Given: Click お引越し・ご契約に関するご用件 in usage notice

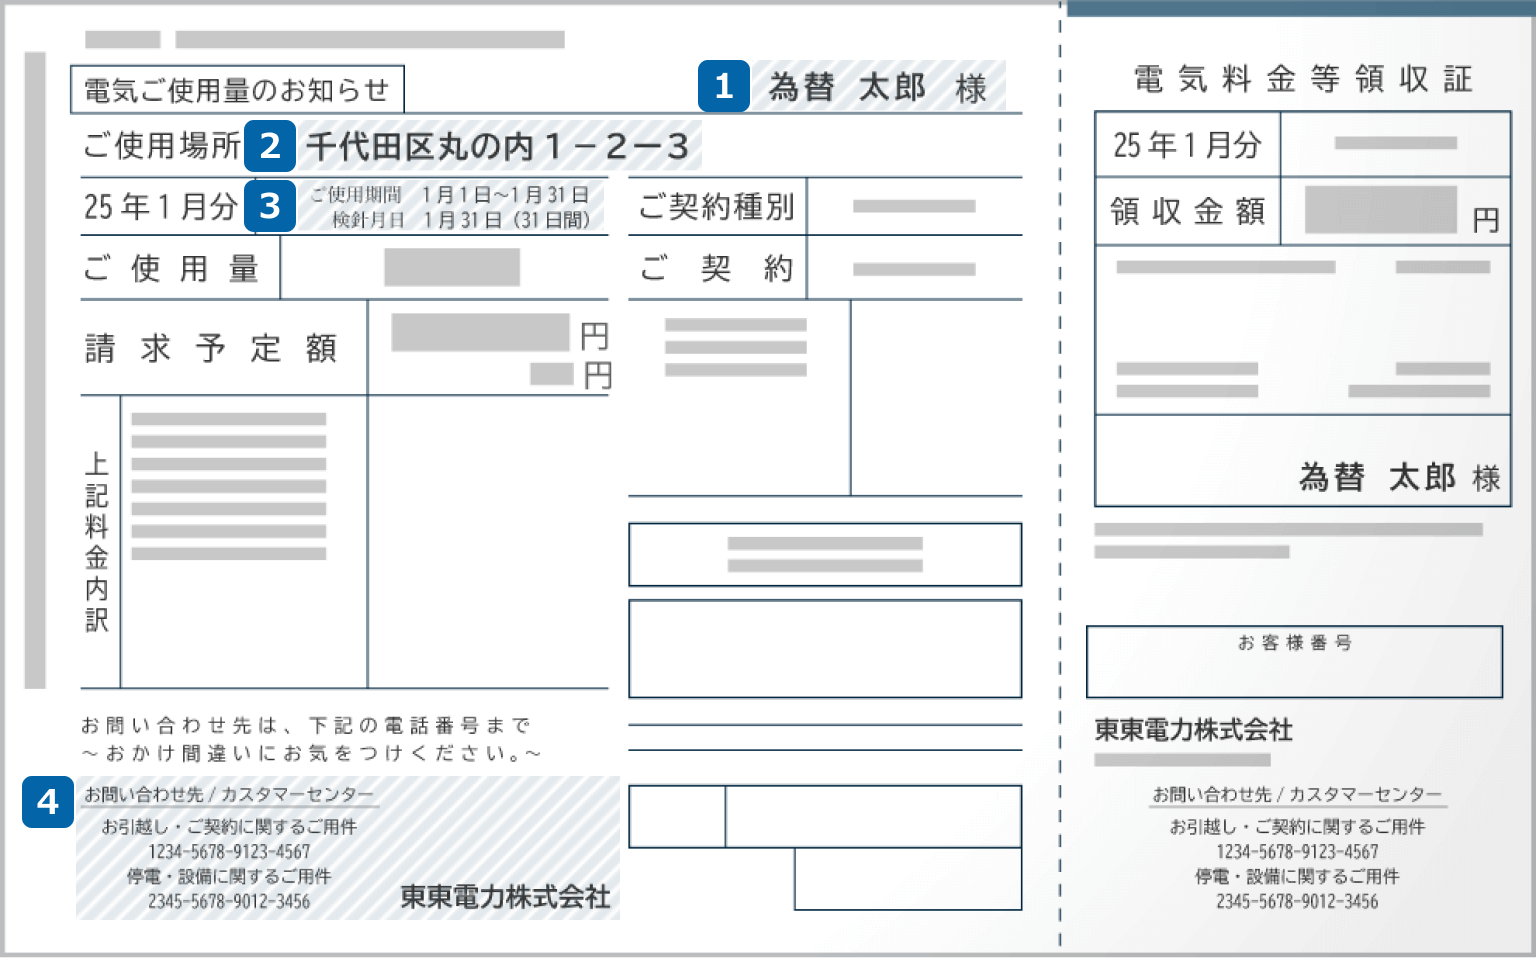Looking at the screenshot, I should 229,827.
